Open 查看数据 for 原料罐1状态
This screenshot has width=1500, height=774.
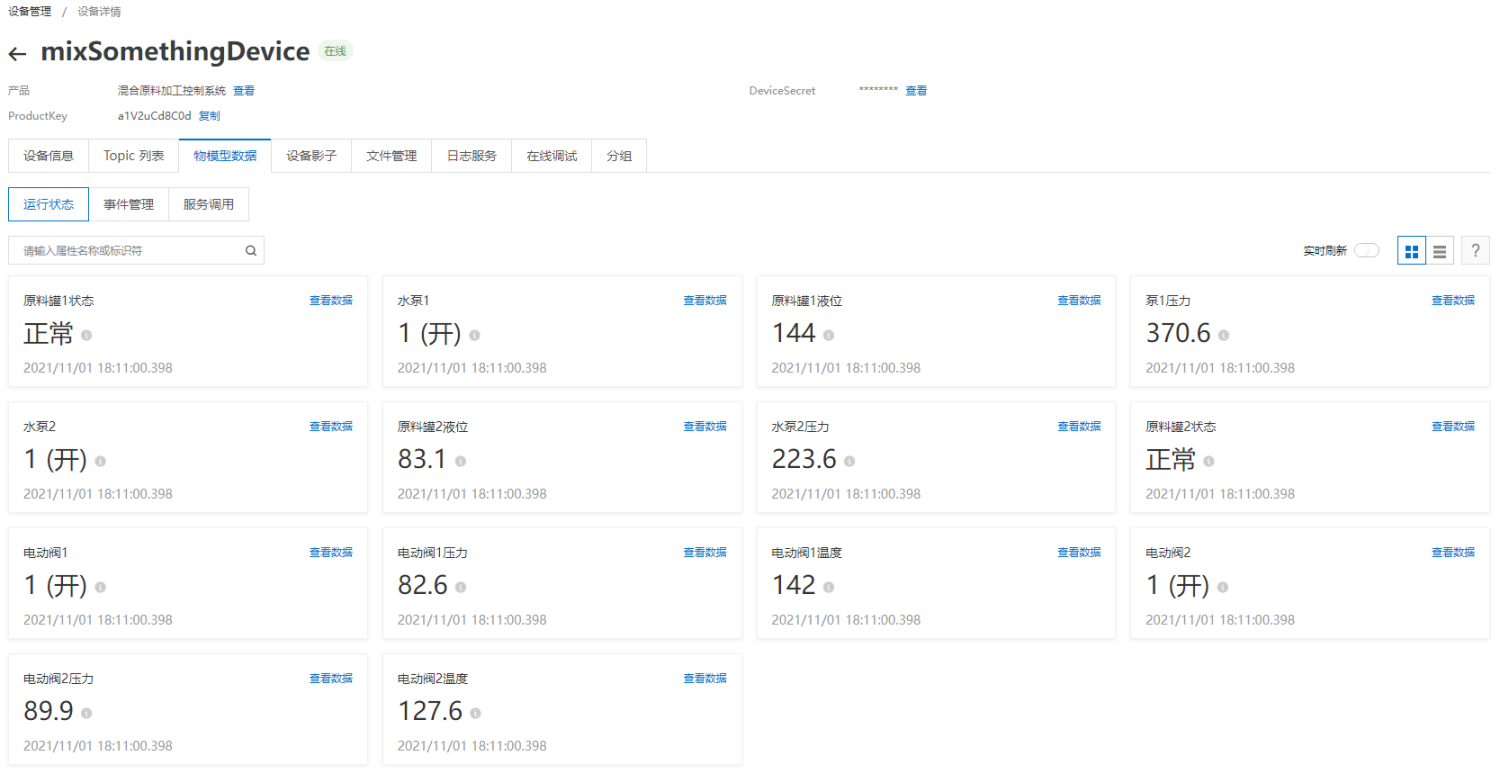tap(331, 300)
